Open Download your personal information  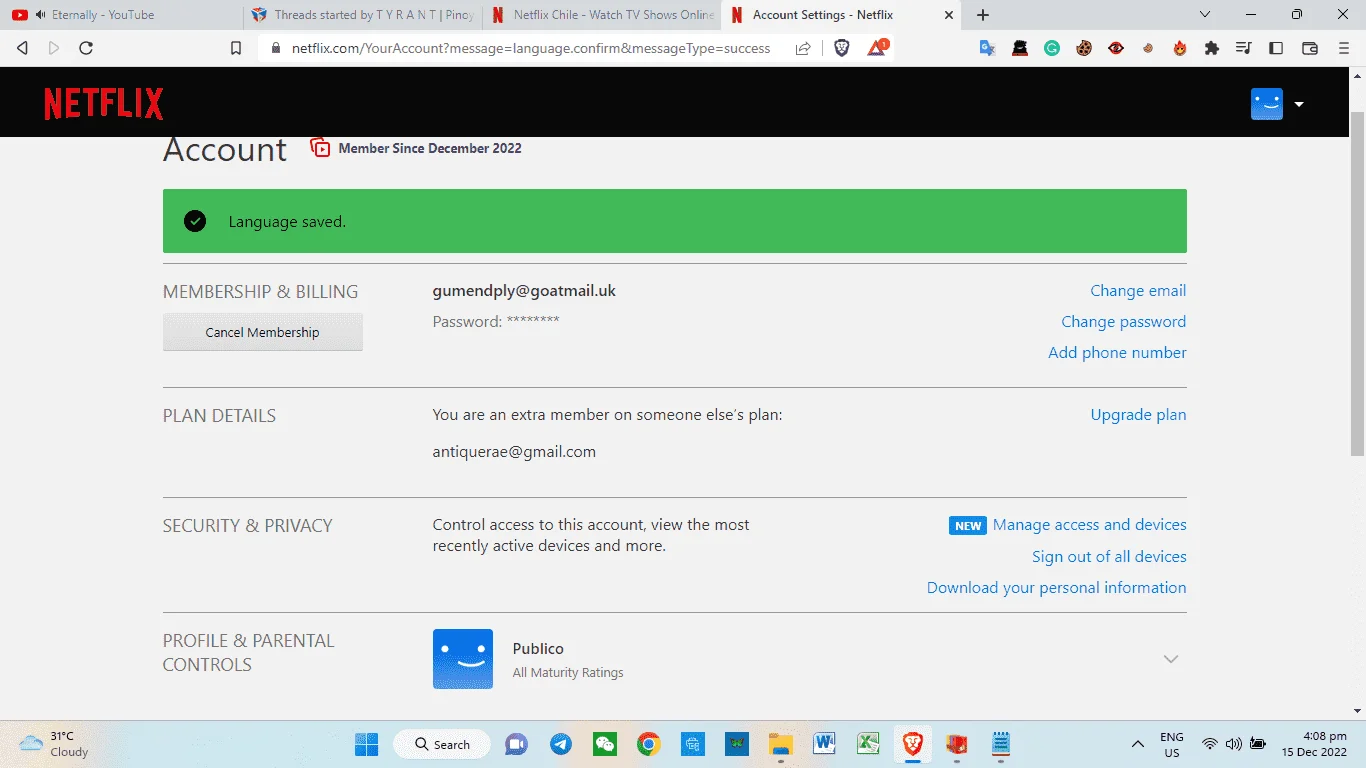point(1056,588)
